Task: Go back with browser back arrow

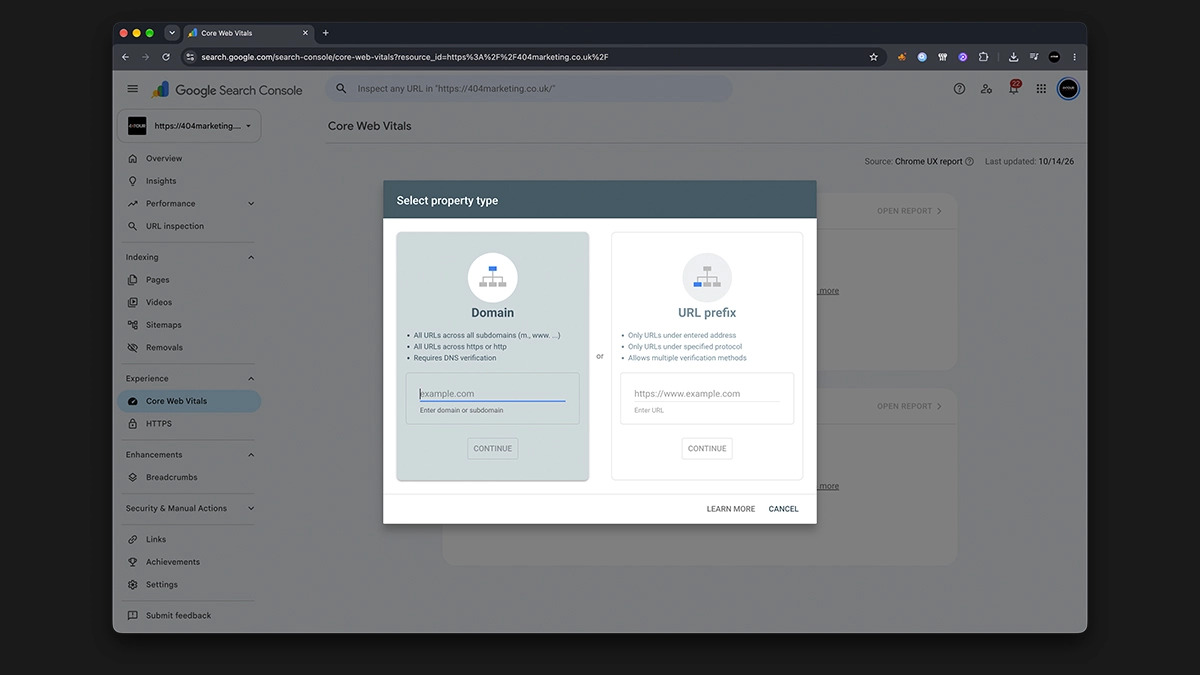Action: (125, 57)
